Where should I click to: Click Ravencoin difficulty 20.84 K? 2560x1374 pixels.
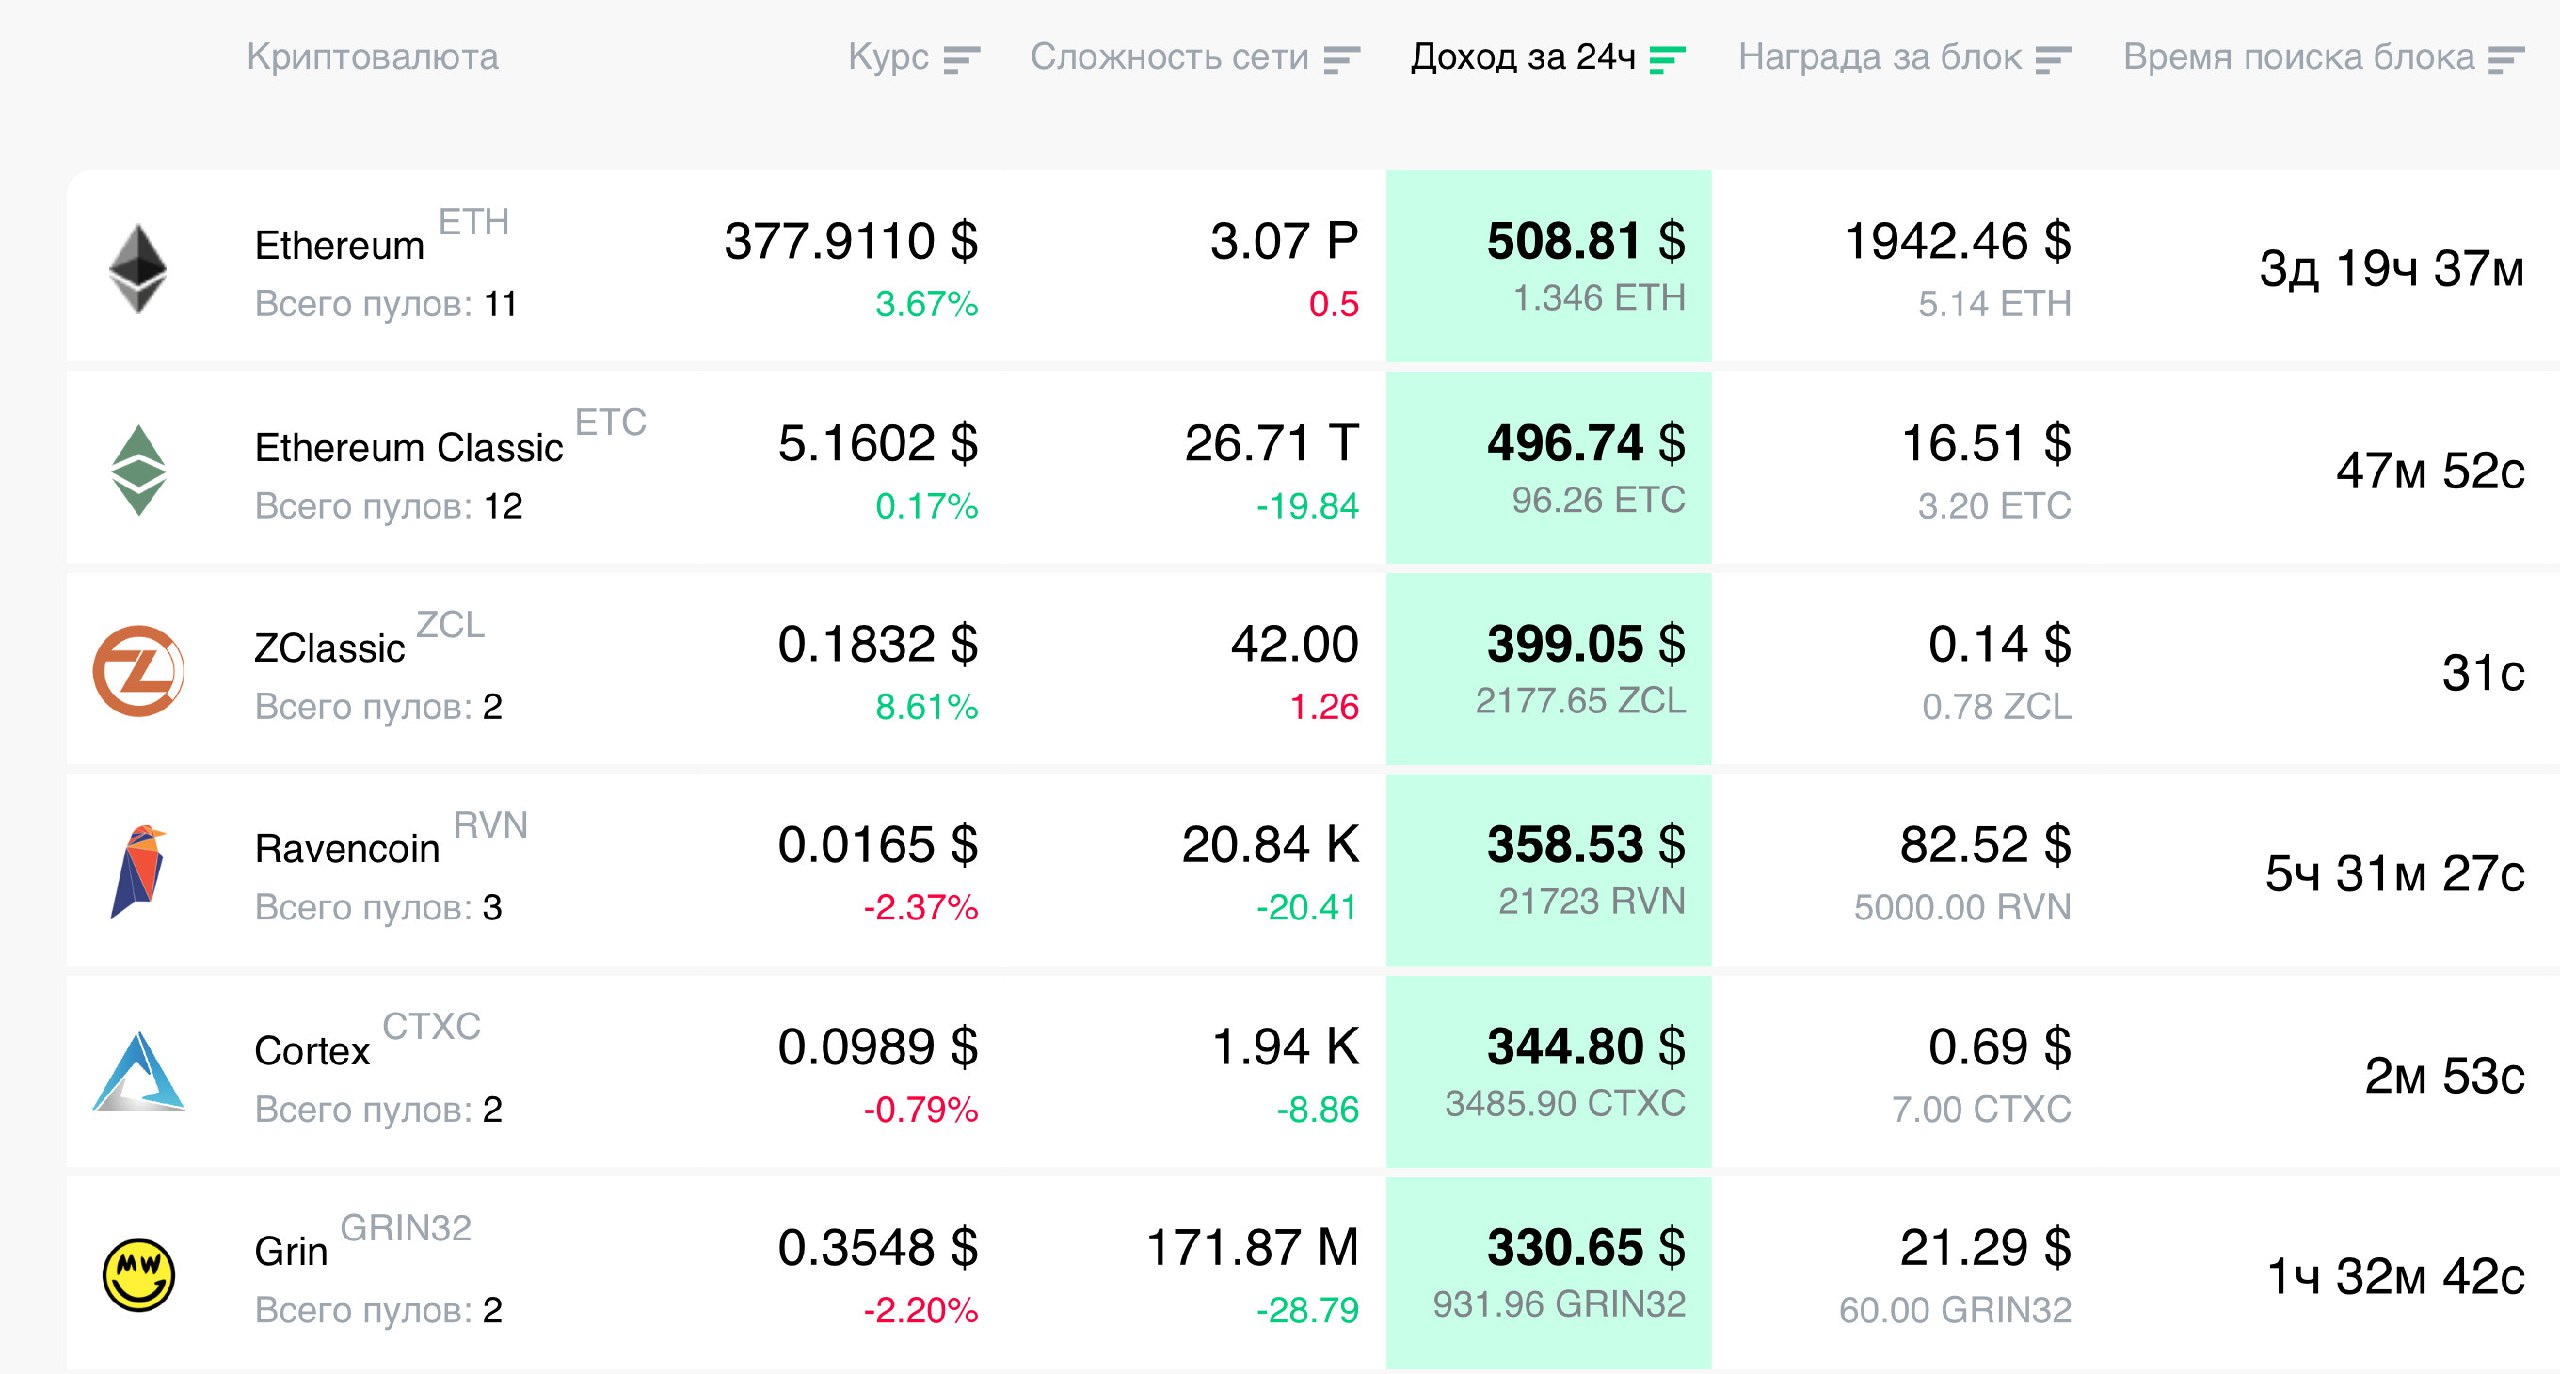click(x=1270, y=845)
